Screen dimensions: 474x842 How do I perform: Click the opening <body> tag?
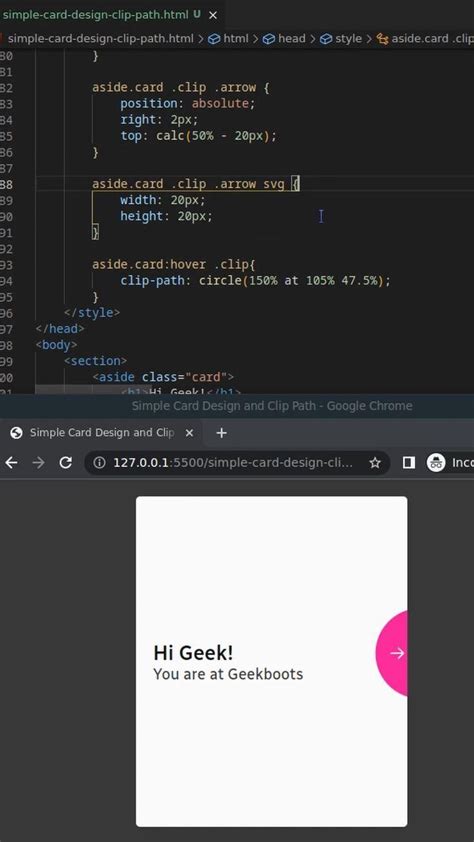(56, 345)
